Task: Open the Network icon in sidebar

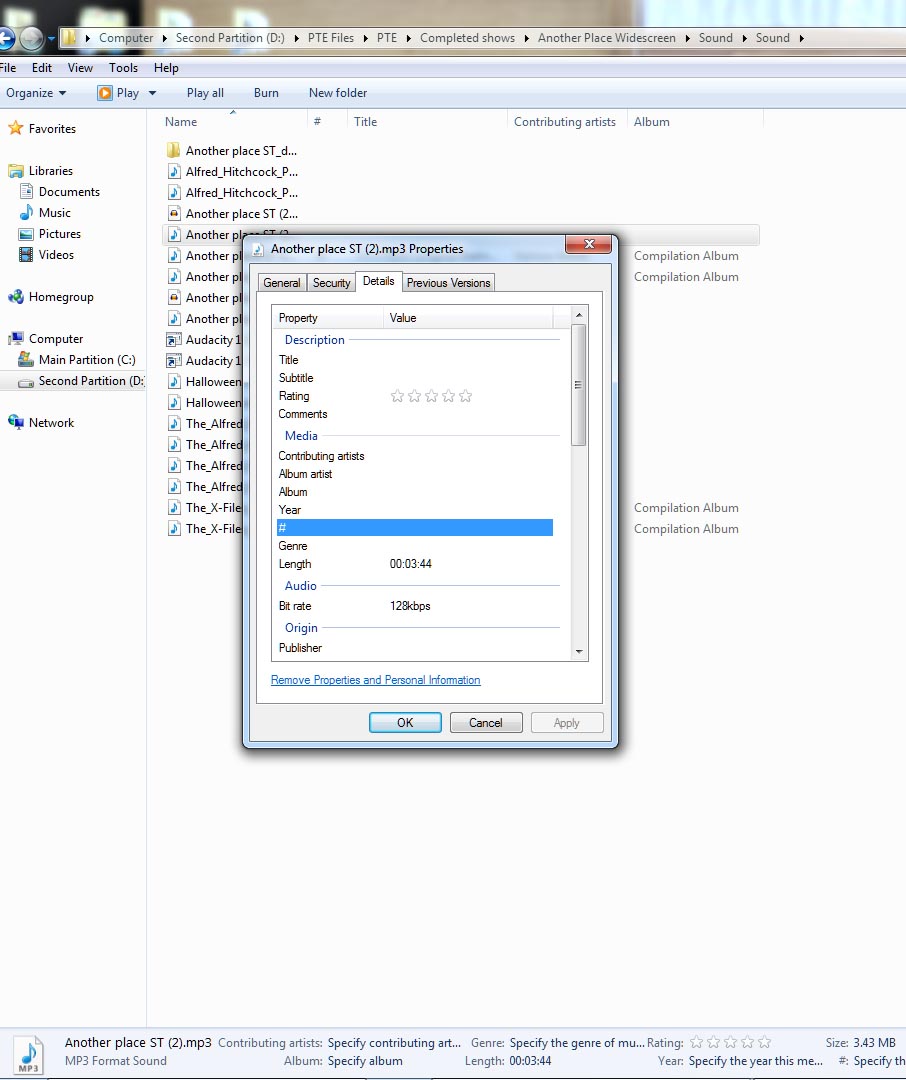Action: (16, 423)
